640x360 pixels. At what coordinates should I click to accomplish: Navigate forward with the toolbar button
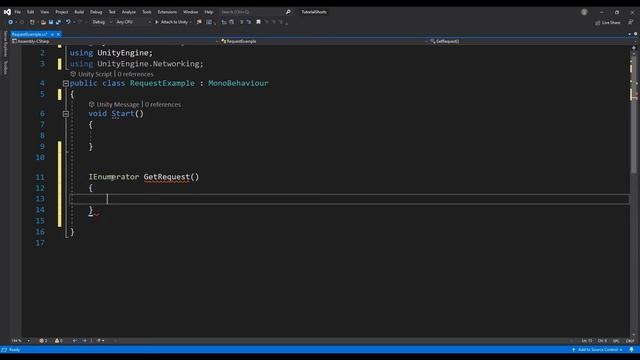[22, 22]
